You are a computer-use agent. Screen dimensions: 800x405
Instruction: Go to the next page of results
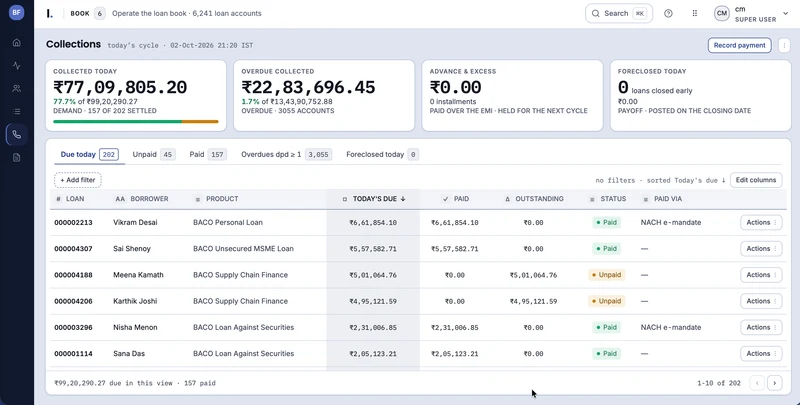[774, 383]
